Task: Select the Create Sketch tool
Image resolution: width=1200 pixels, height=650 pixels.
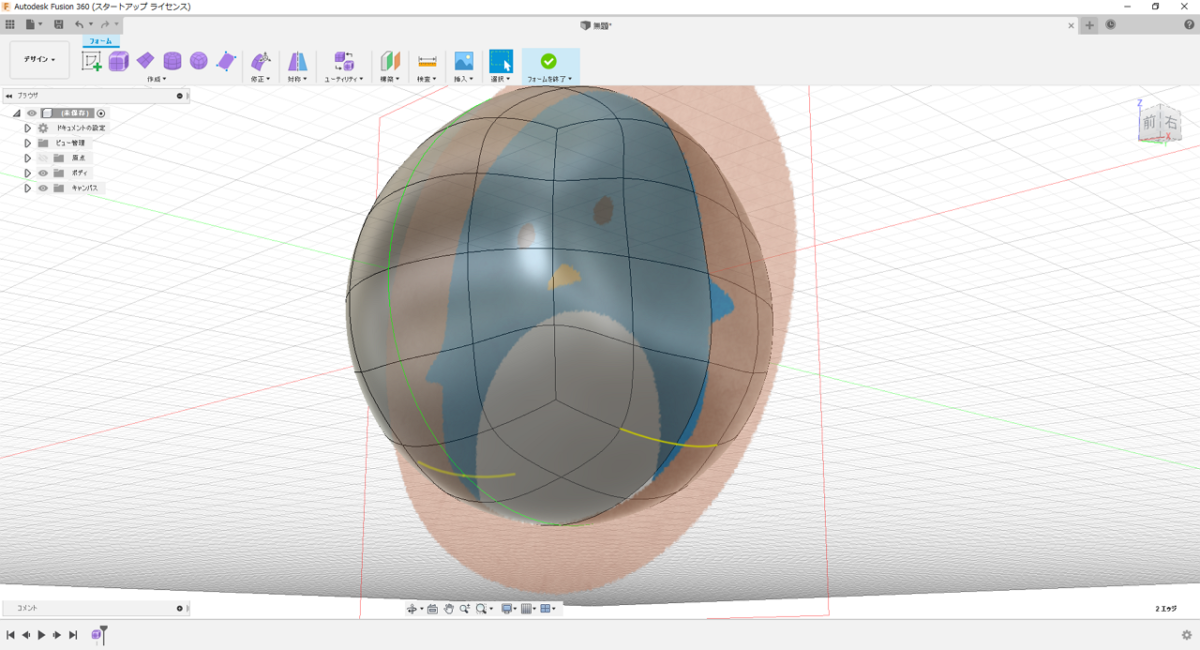Action: coord(92,61)
